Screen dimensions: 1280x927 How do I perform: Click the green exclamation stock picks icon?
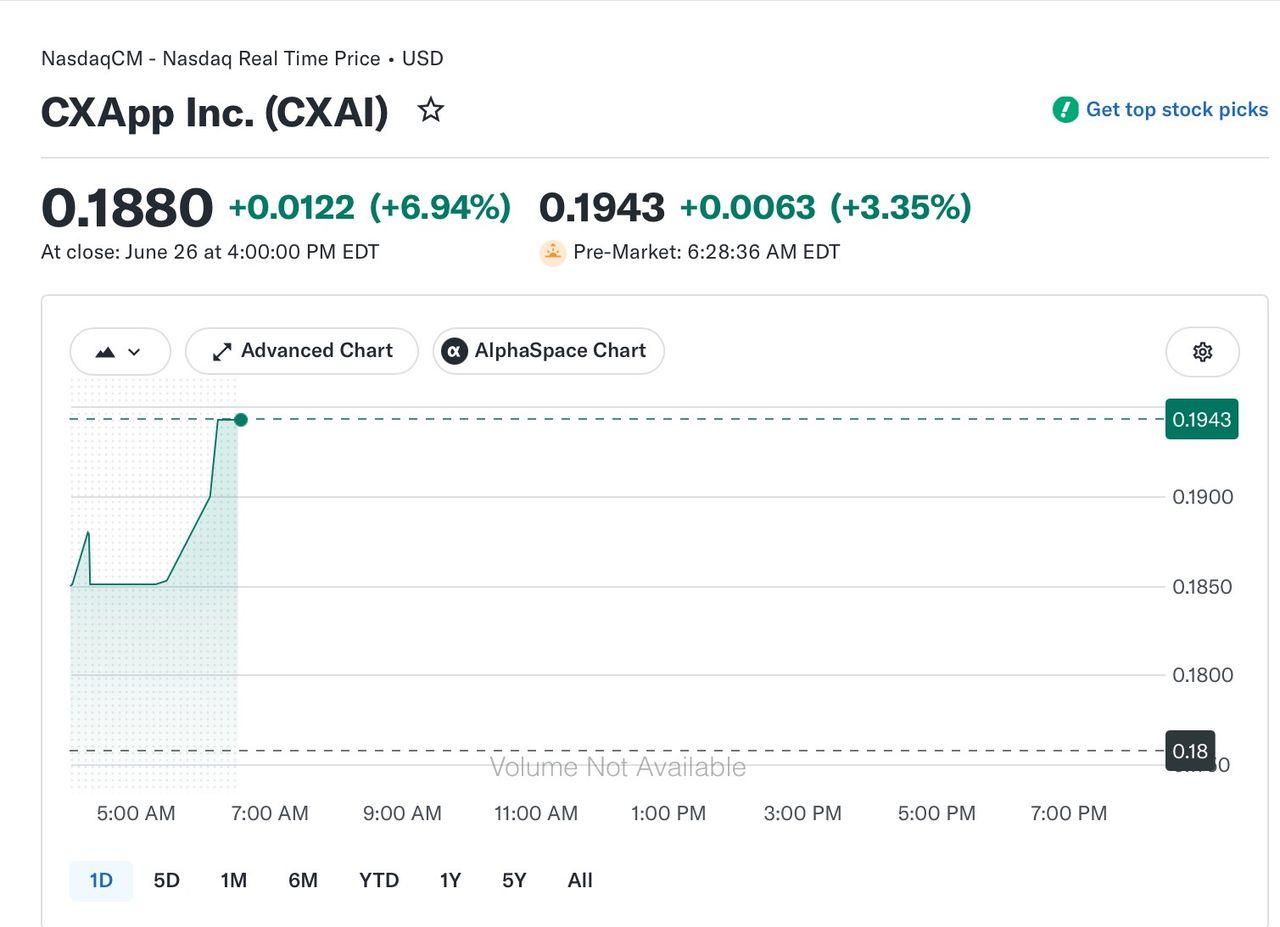pyautogui.click(x=1066, y=110)
